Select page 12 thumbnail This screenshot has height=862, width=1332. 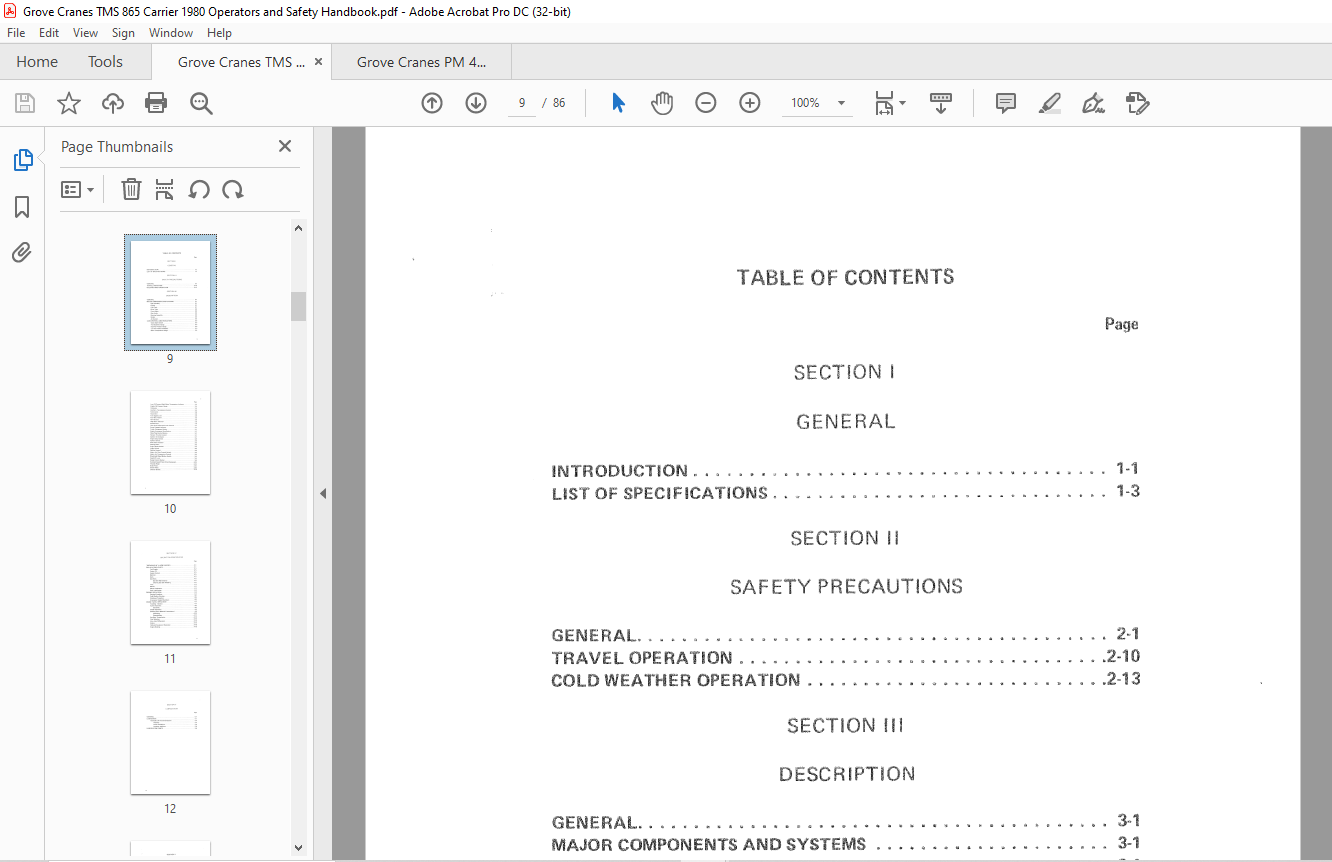[x=170, y=742]
